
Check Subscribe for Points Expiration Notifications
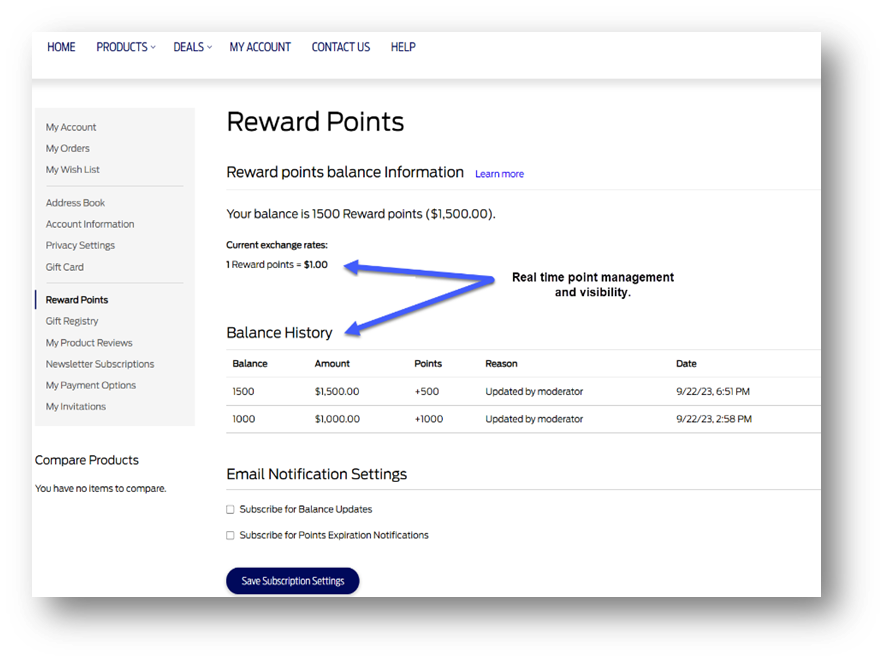coord(230,535)
